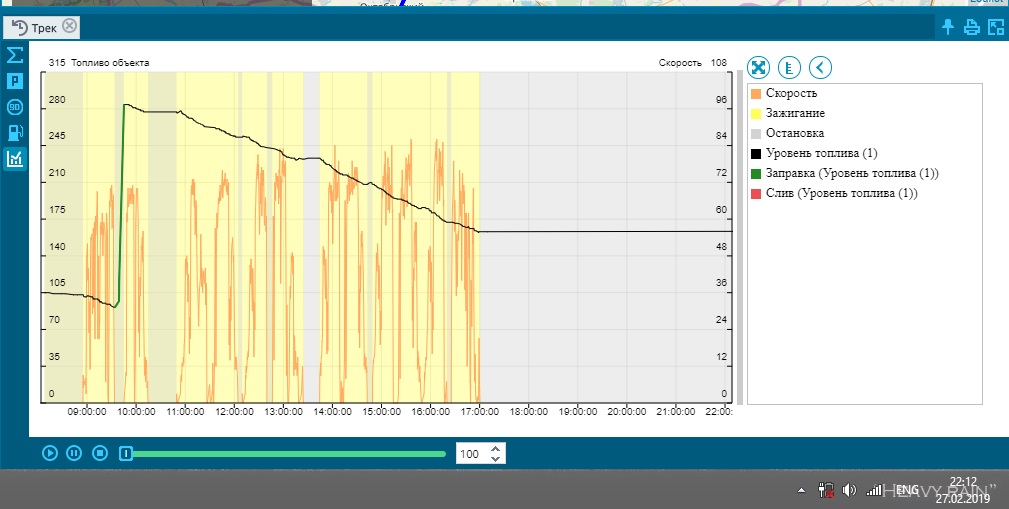
Task: Pin the track panel
Action: (948, 27)
